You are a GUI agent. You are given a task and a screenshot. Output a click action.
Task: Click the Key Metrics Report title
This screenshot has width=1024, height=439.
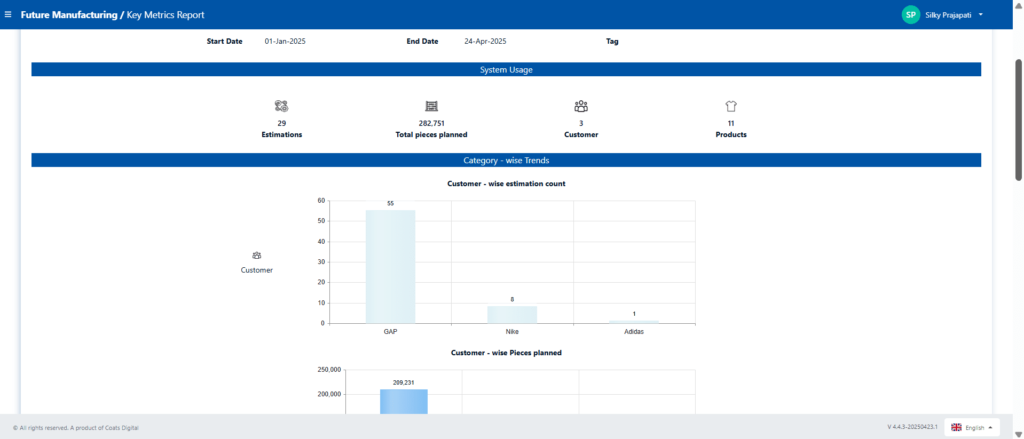point(166,15)
